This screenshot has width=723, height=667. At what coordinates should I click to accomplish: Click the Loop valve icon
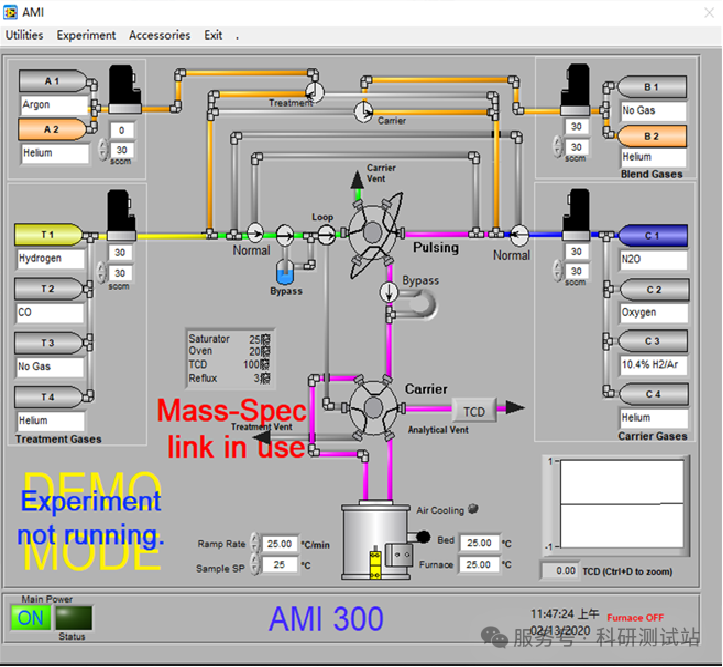pyautogui.click(x=326, y=234)
